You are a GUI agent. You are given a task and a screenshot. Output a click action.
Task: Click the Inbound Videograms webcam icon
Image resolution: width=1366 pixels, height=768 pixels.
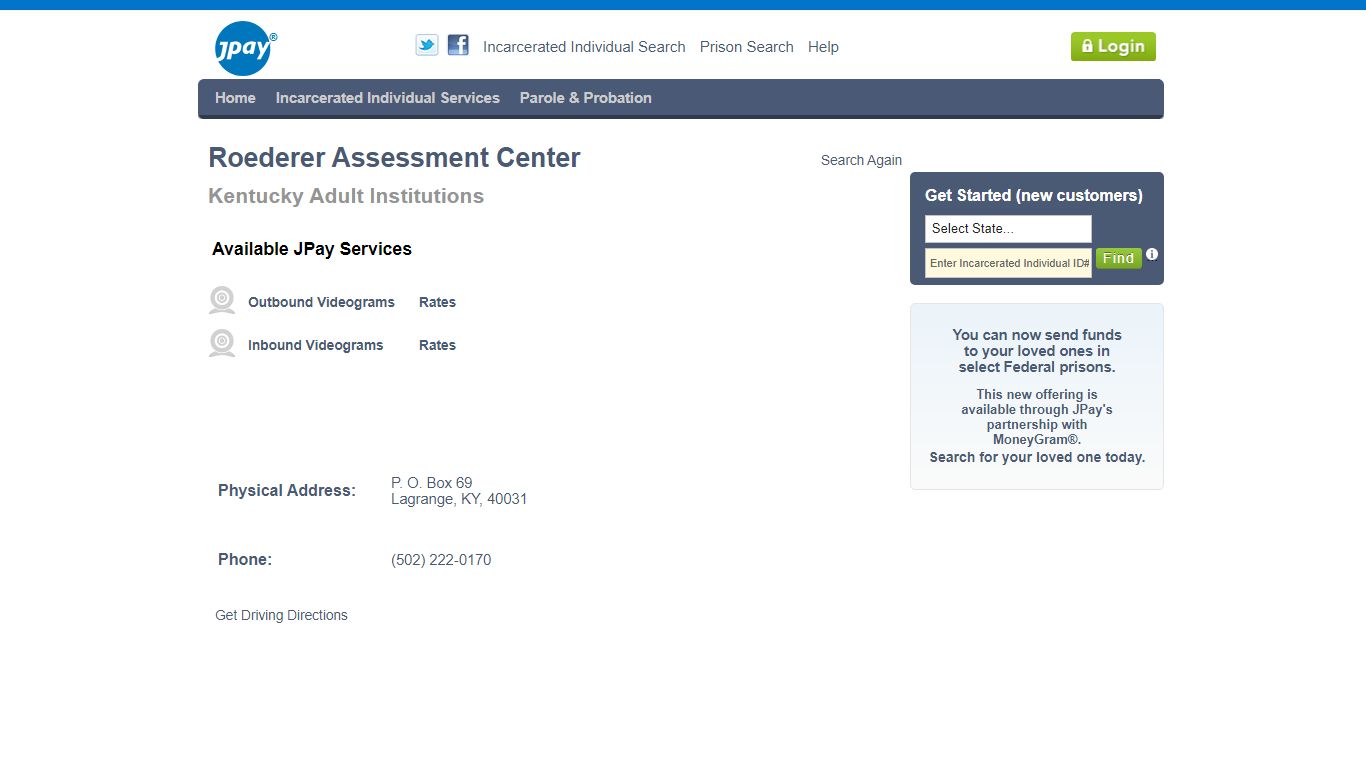pyautogui.click(x=222, y=344)
